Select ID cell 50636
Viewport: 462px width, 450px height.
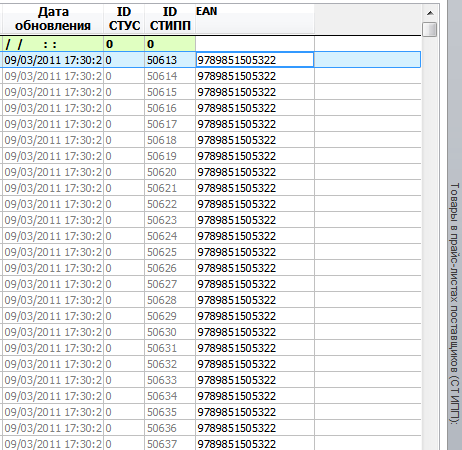pos(170,428)
